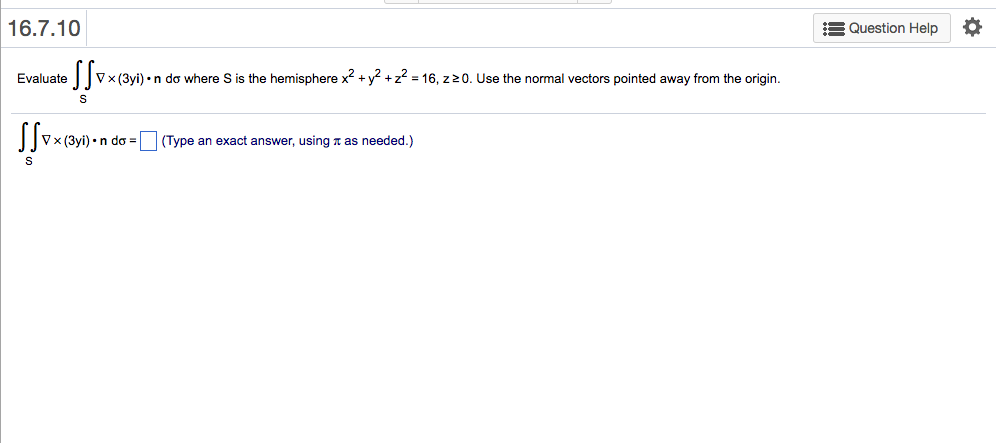Screen dimensions: 996x443
Task: Click the 'z ≥ 0' condition text
Action: coord(455,79)
